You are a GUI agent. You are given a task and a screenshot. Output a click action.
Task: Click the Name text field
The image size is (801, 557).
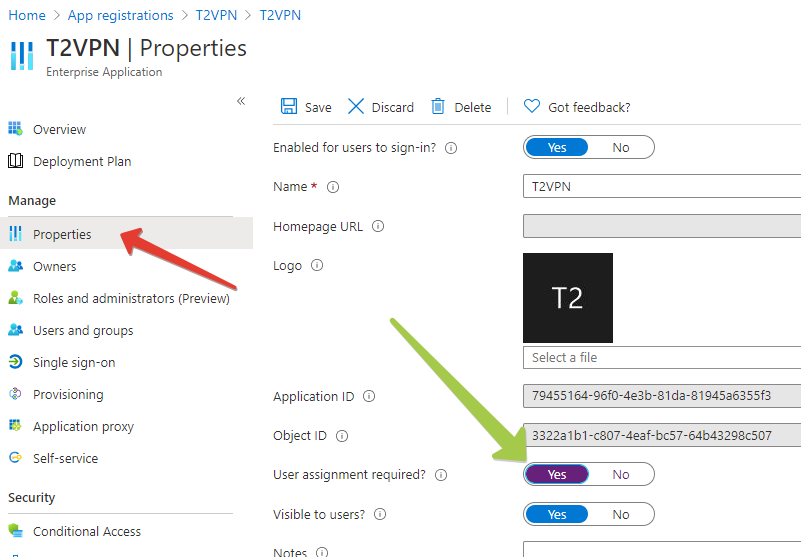pos(661,187)
